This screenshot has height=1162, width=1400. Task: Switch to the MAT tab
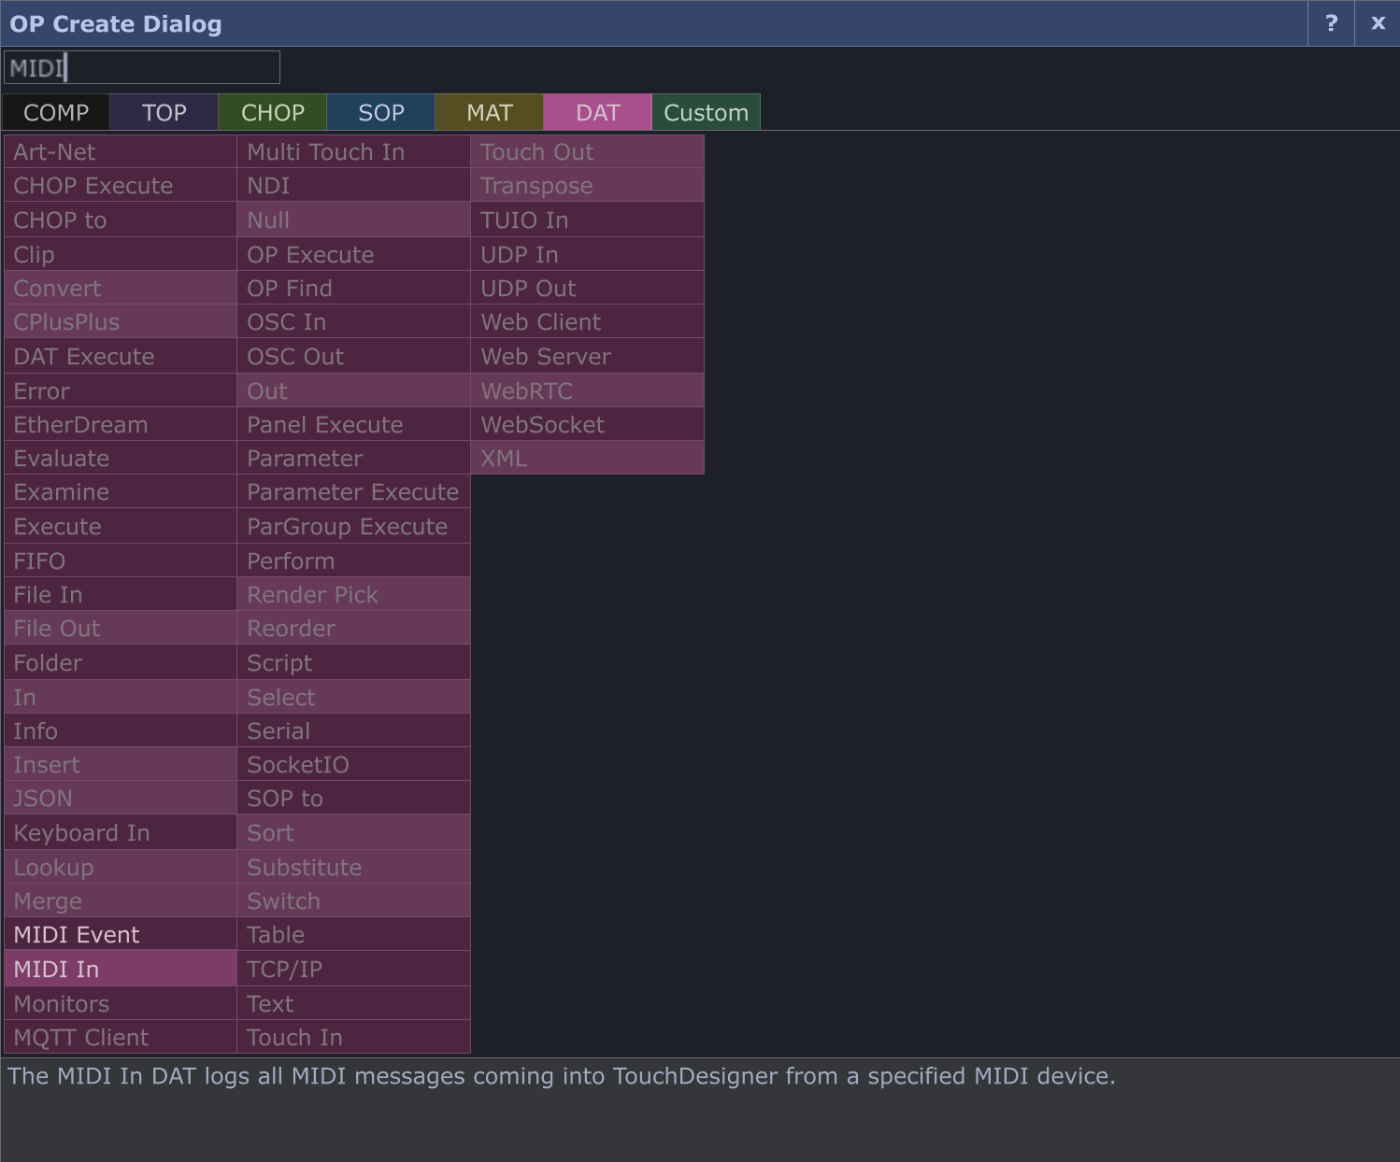click(x=489, y=112)
